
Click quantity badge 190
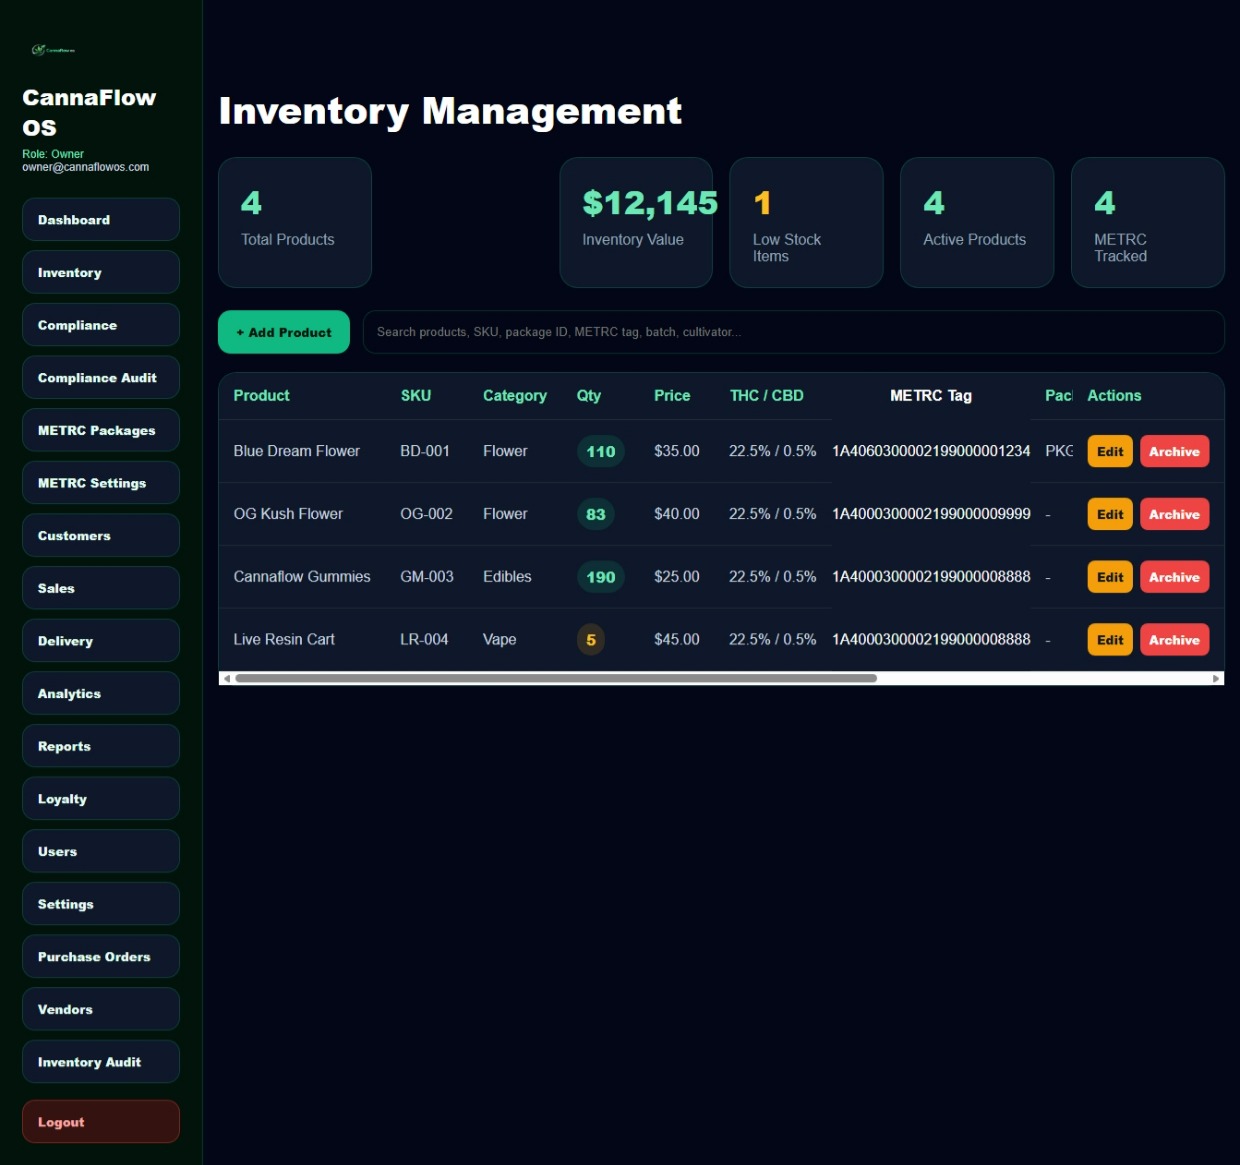pyautogui.click(x=601, y=577)
